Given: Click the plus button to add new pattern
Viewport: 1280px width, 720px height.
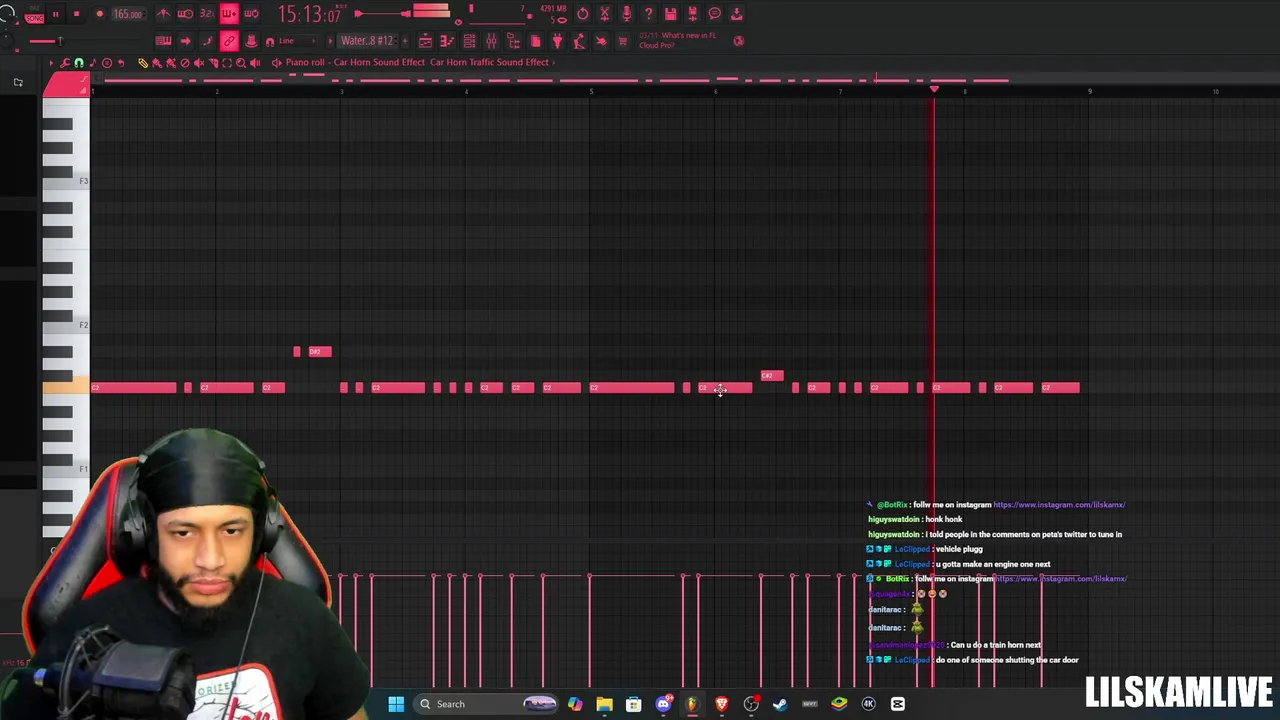Looking at the screenshot, I should point(405,41).
